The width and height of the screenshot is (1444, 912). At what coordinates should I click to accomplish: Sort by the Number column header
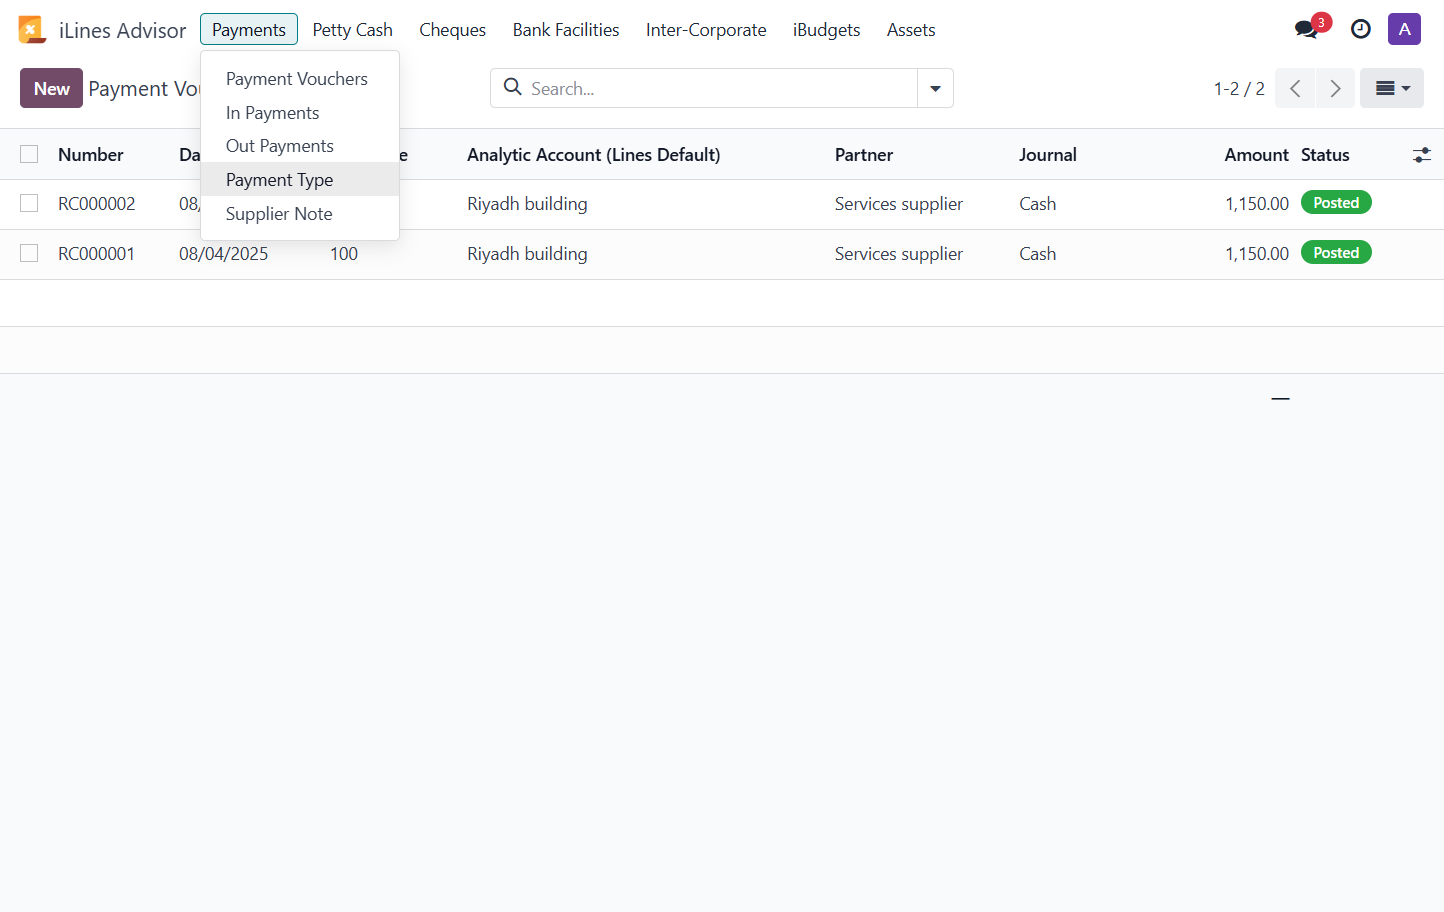[x=91, y=155]
